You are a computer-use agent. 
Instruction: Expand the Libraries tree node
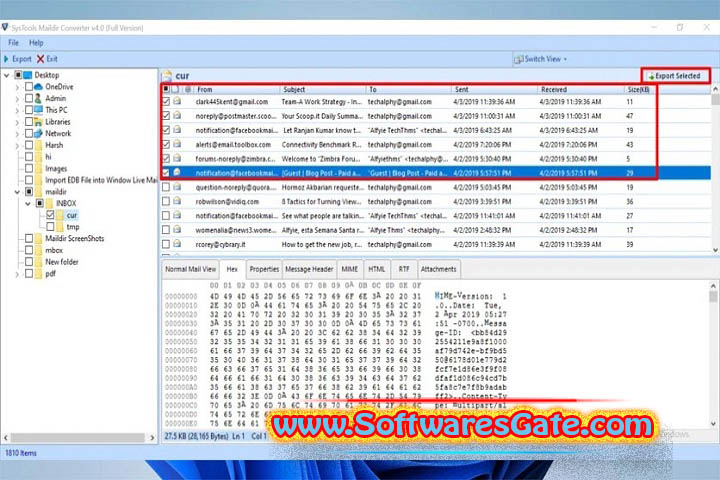click(x=17, y=122)
